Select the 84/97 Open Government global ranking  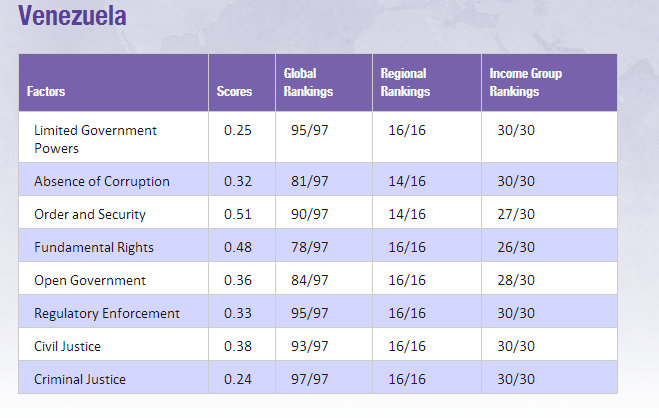point(305,280)
